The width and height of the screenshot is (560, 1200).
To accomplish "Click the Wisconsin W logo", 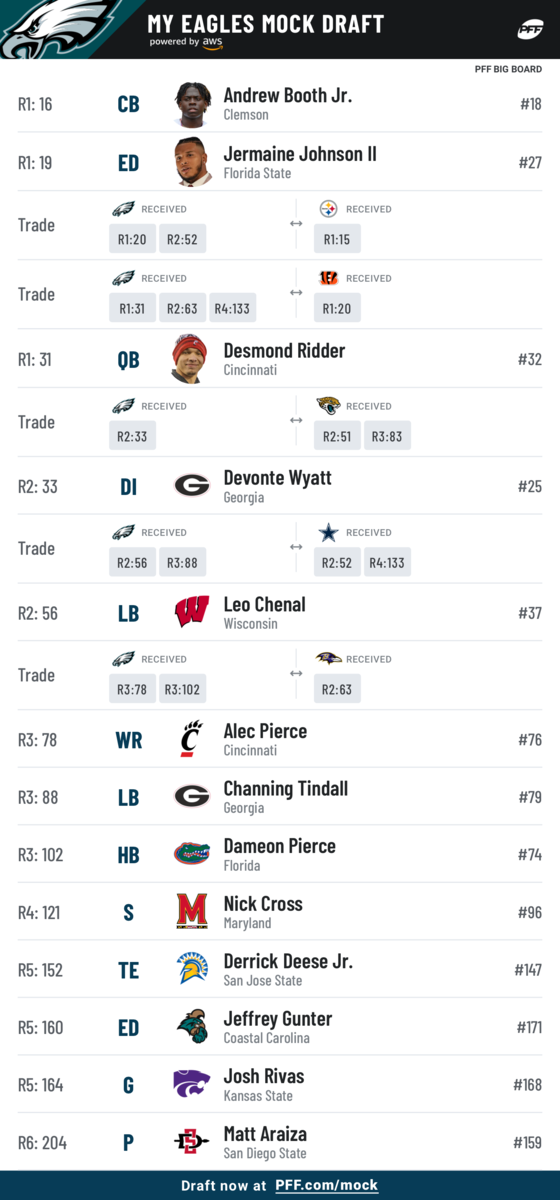I will tap(192, 612).
